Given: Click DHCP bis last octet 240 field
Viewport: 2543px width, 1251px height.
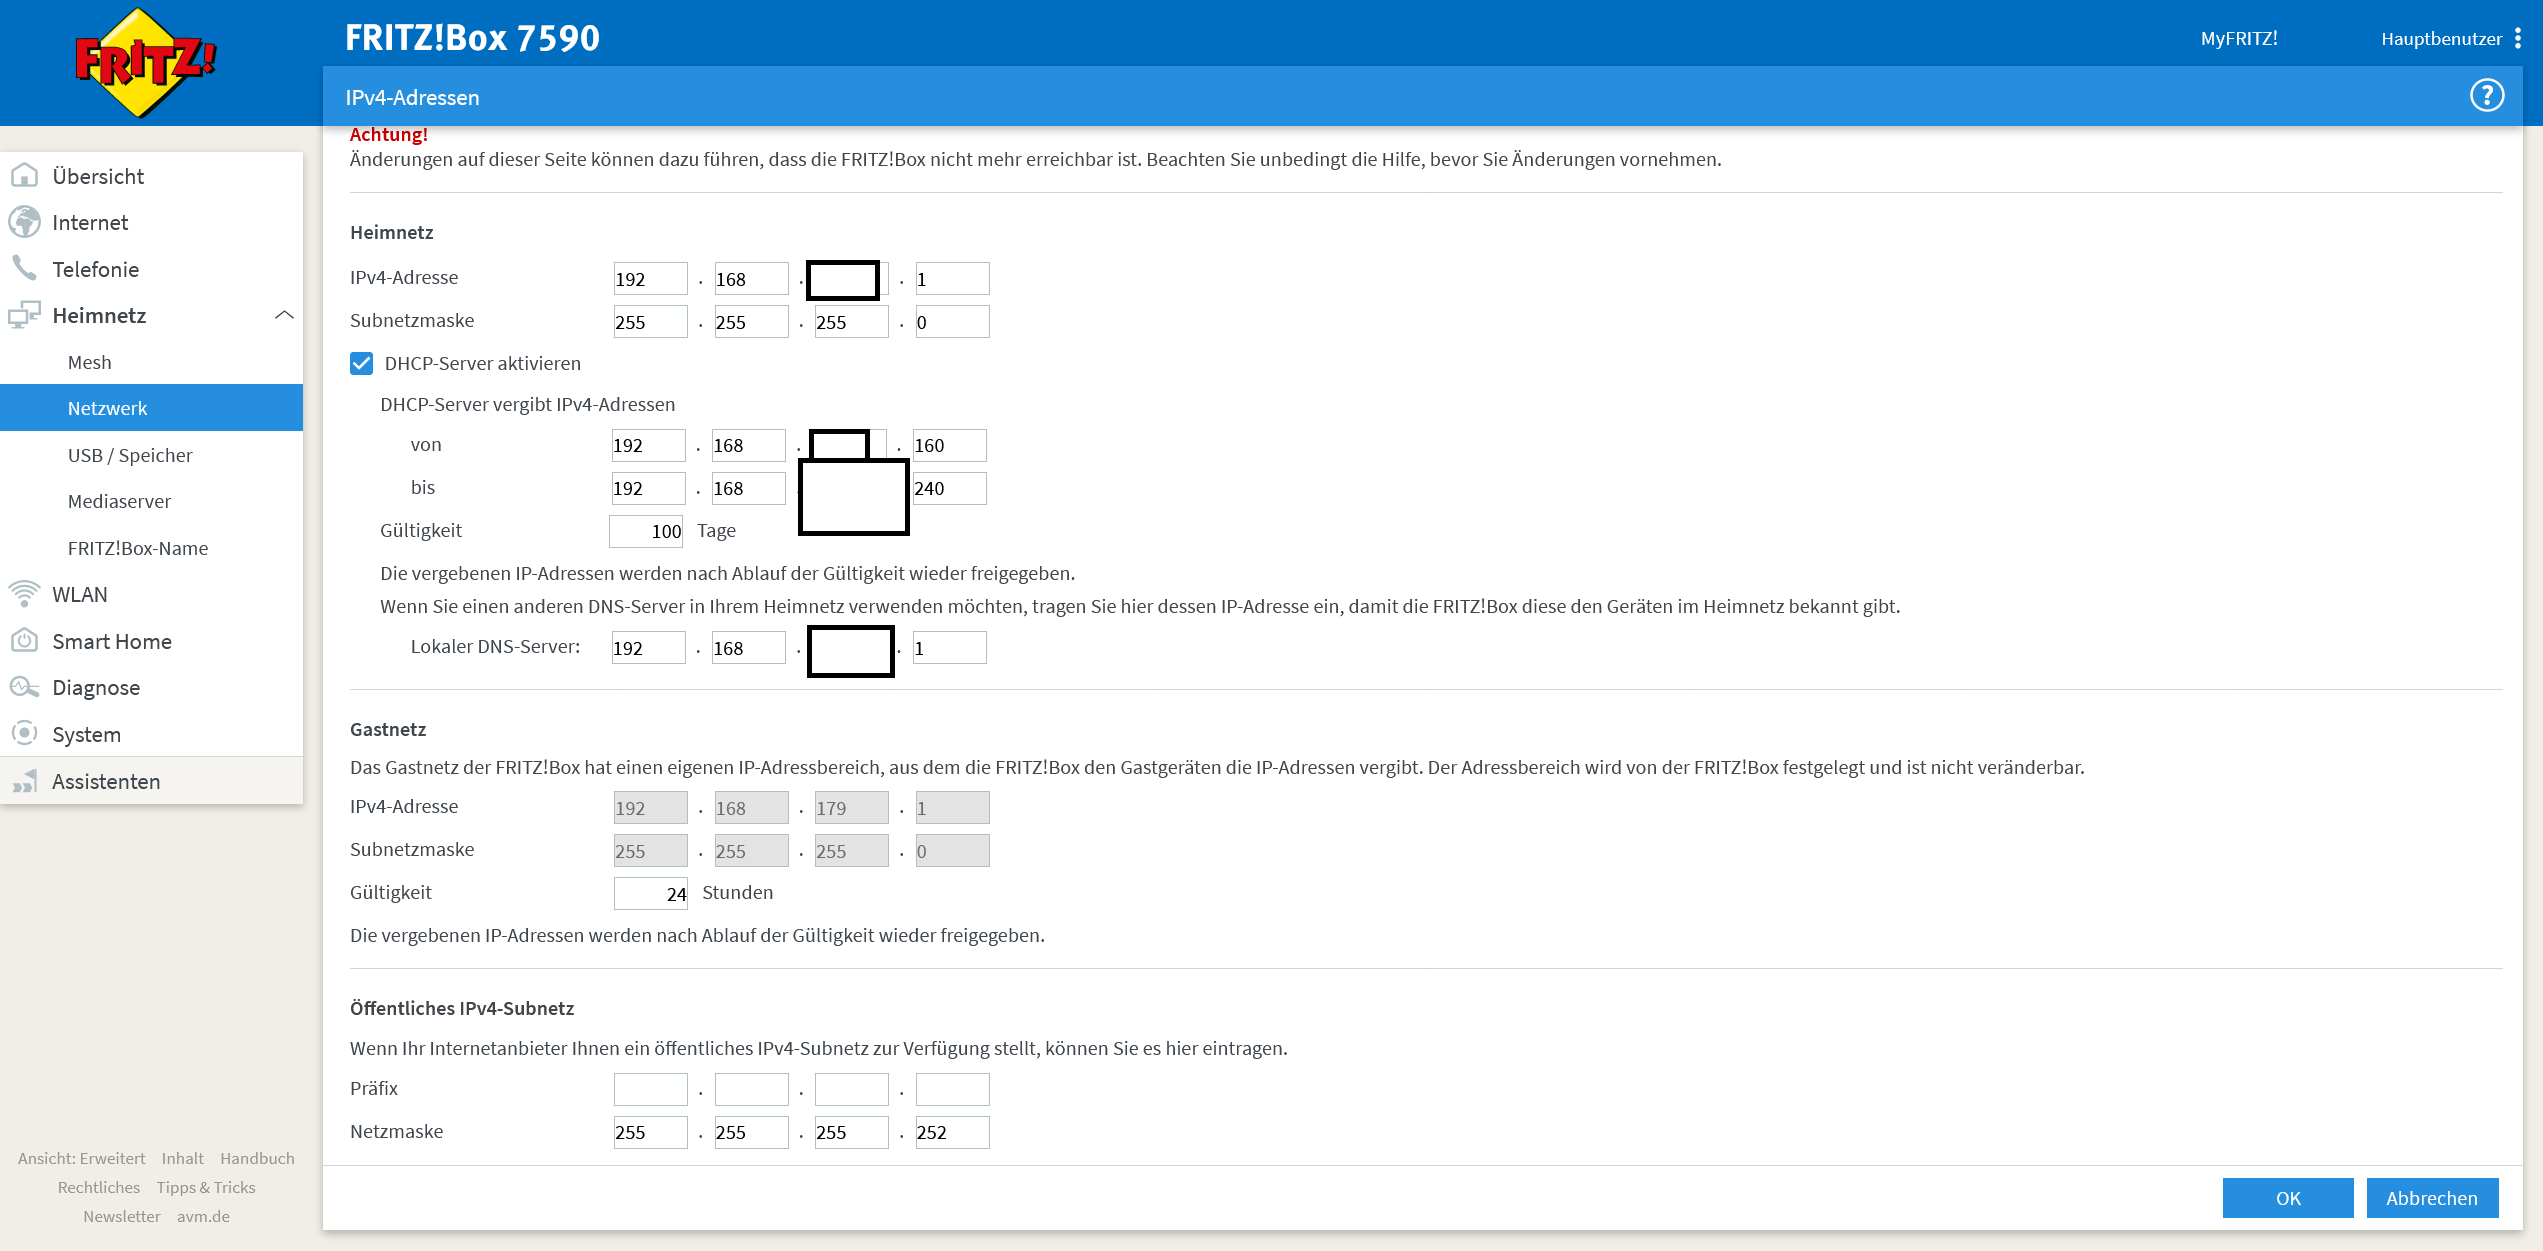Looking at the screenshot, I should [950, 488].
